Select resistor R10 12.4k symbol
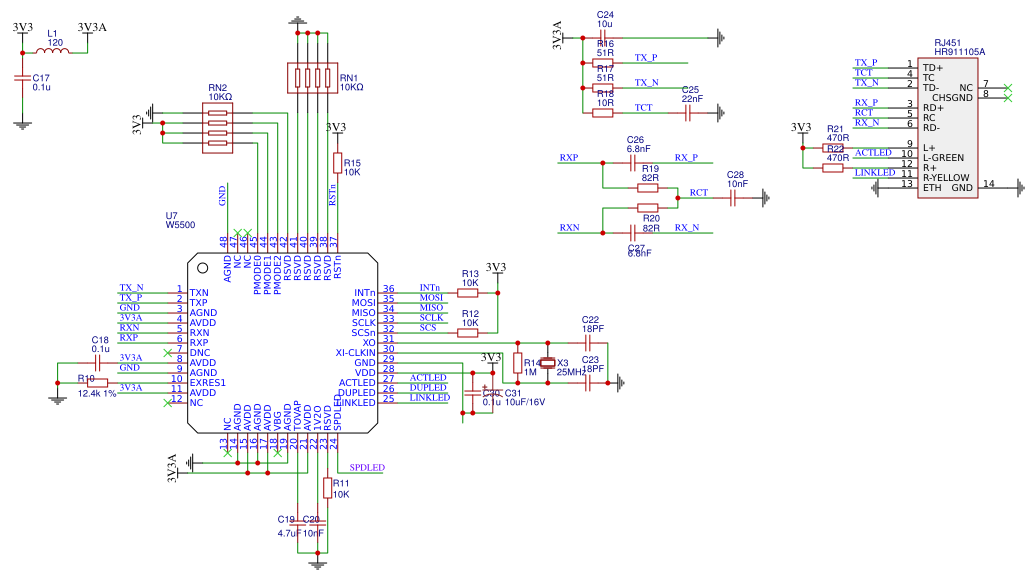Screen dimensions: 1034x579 tap(98, 383)
